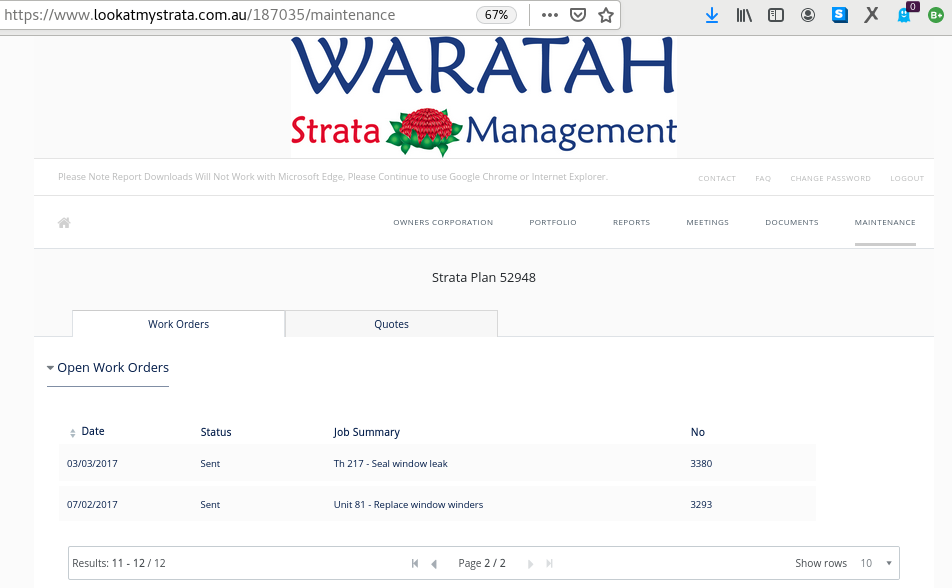Viewport: 952px width, 588px height.
Task: Open the Documents menu
Action: [x=792, y=222]
